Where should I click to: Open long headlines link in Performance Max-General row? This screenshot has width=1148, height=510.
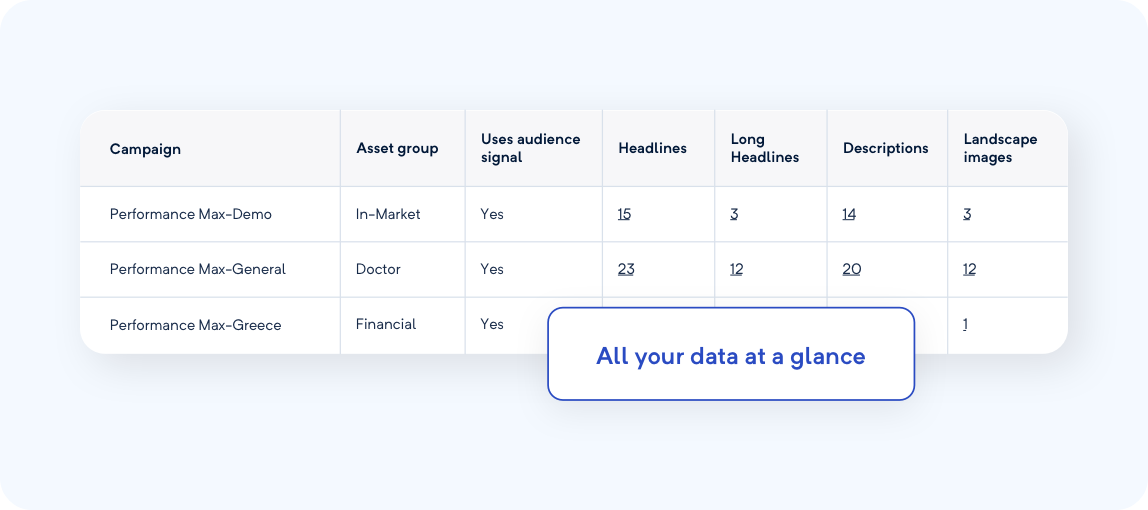(736, 269)
